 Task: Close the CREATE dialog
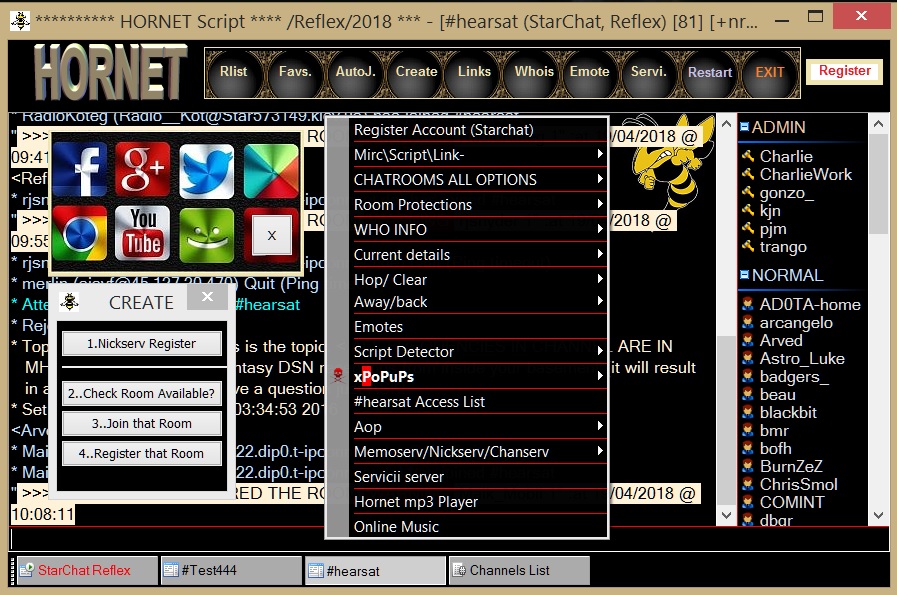pos(207,297)
